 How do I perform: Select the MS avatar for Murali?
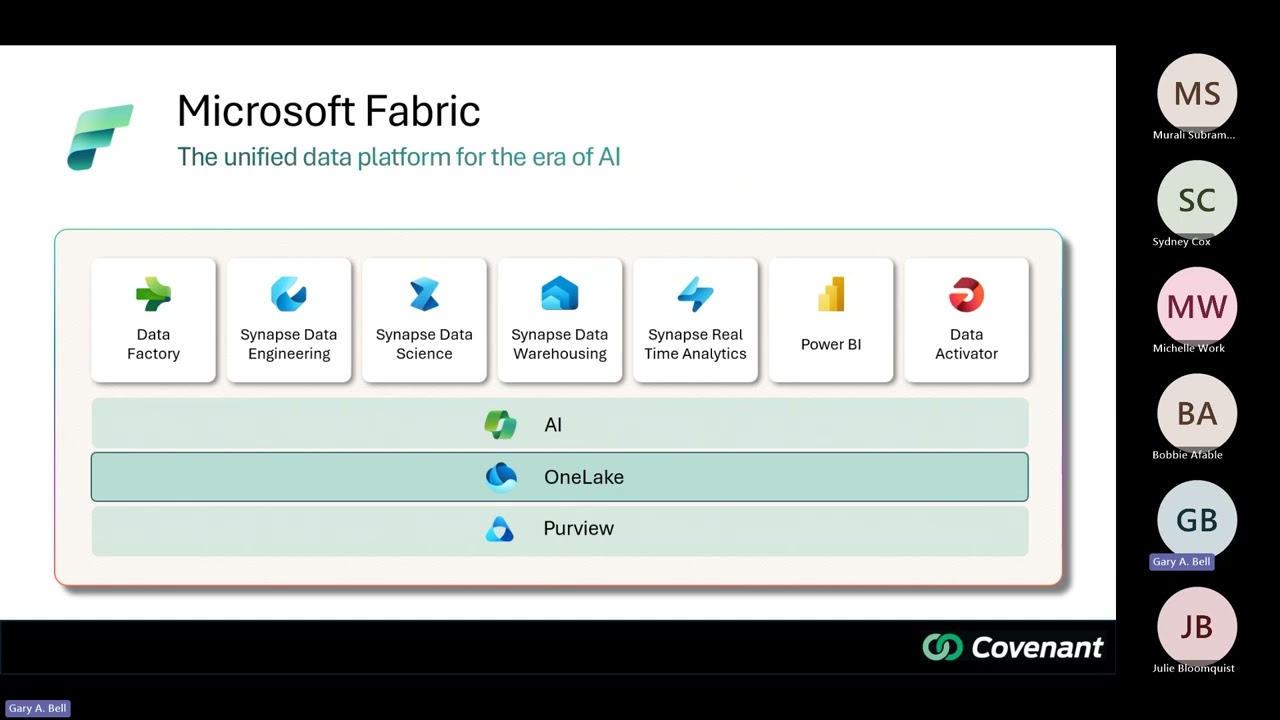pos(1197,94)
